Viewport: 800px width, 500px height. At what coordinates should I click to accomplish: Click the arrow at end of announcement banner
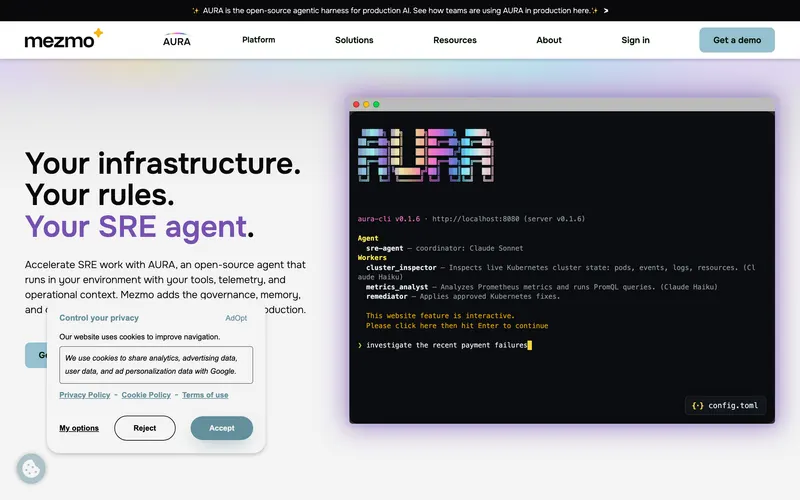606,10
